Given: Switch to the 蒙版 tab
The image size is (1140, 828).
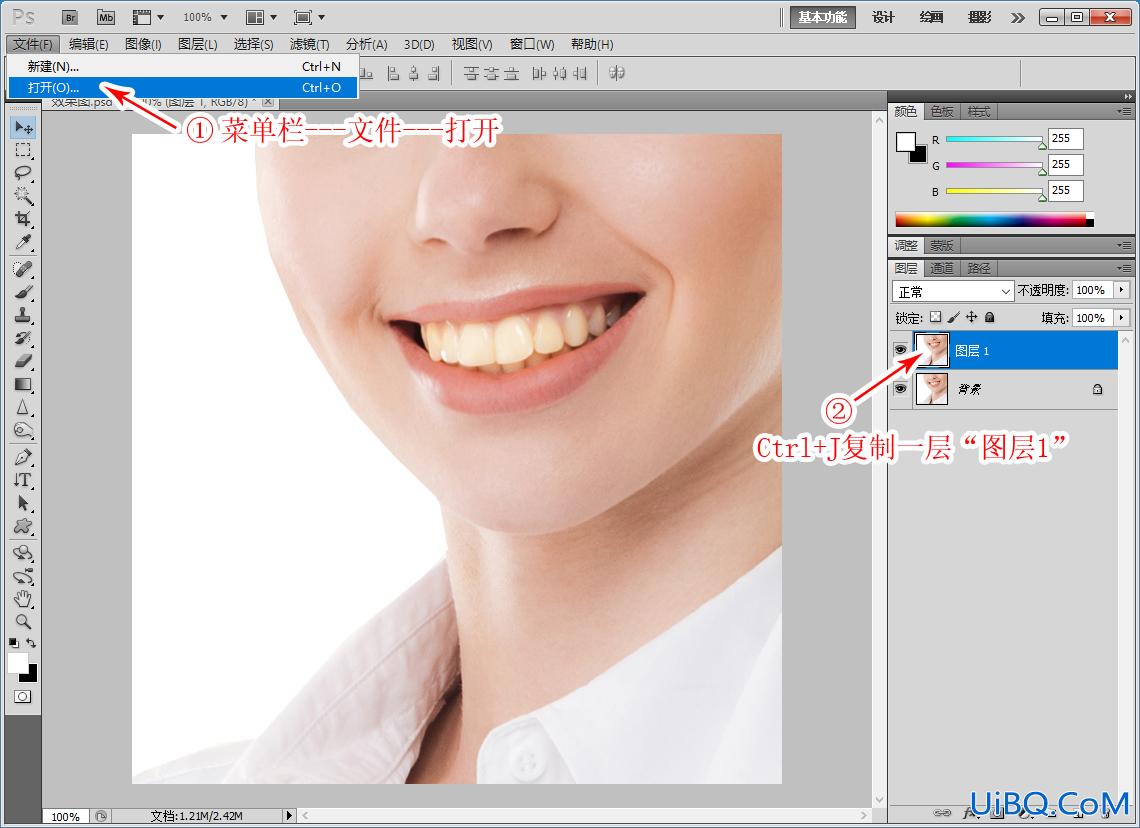Looking at the screenshot, I should (x=942, y=245).
